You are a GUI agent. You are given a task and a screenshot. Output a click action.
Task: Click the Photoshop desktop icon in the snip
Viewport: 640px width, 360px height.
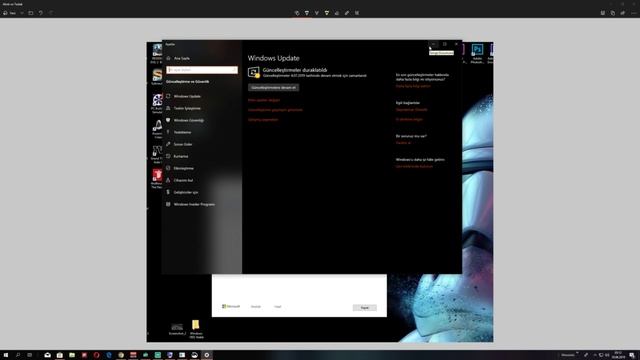[477, 53]
